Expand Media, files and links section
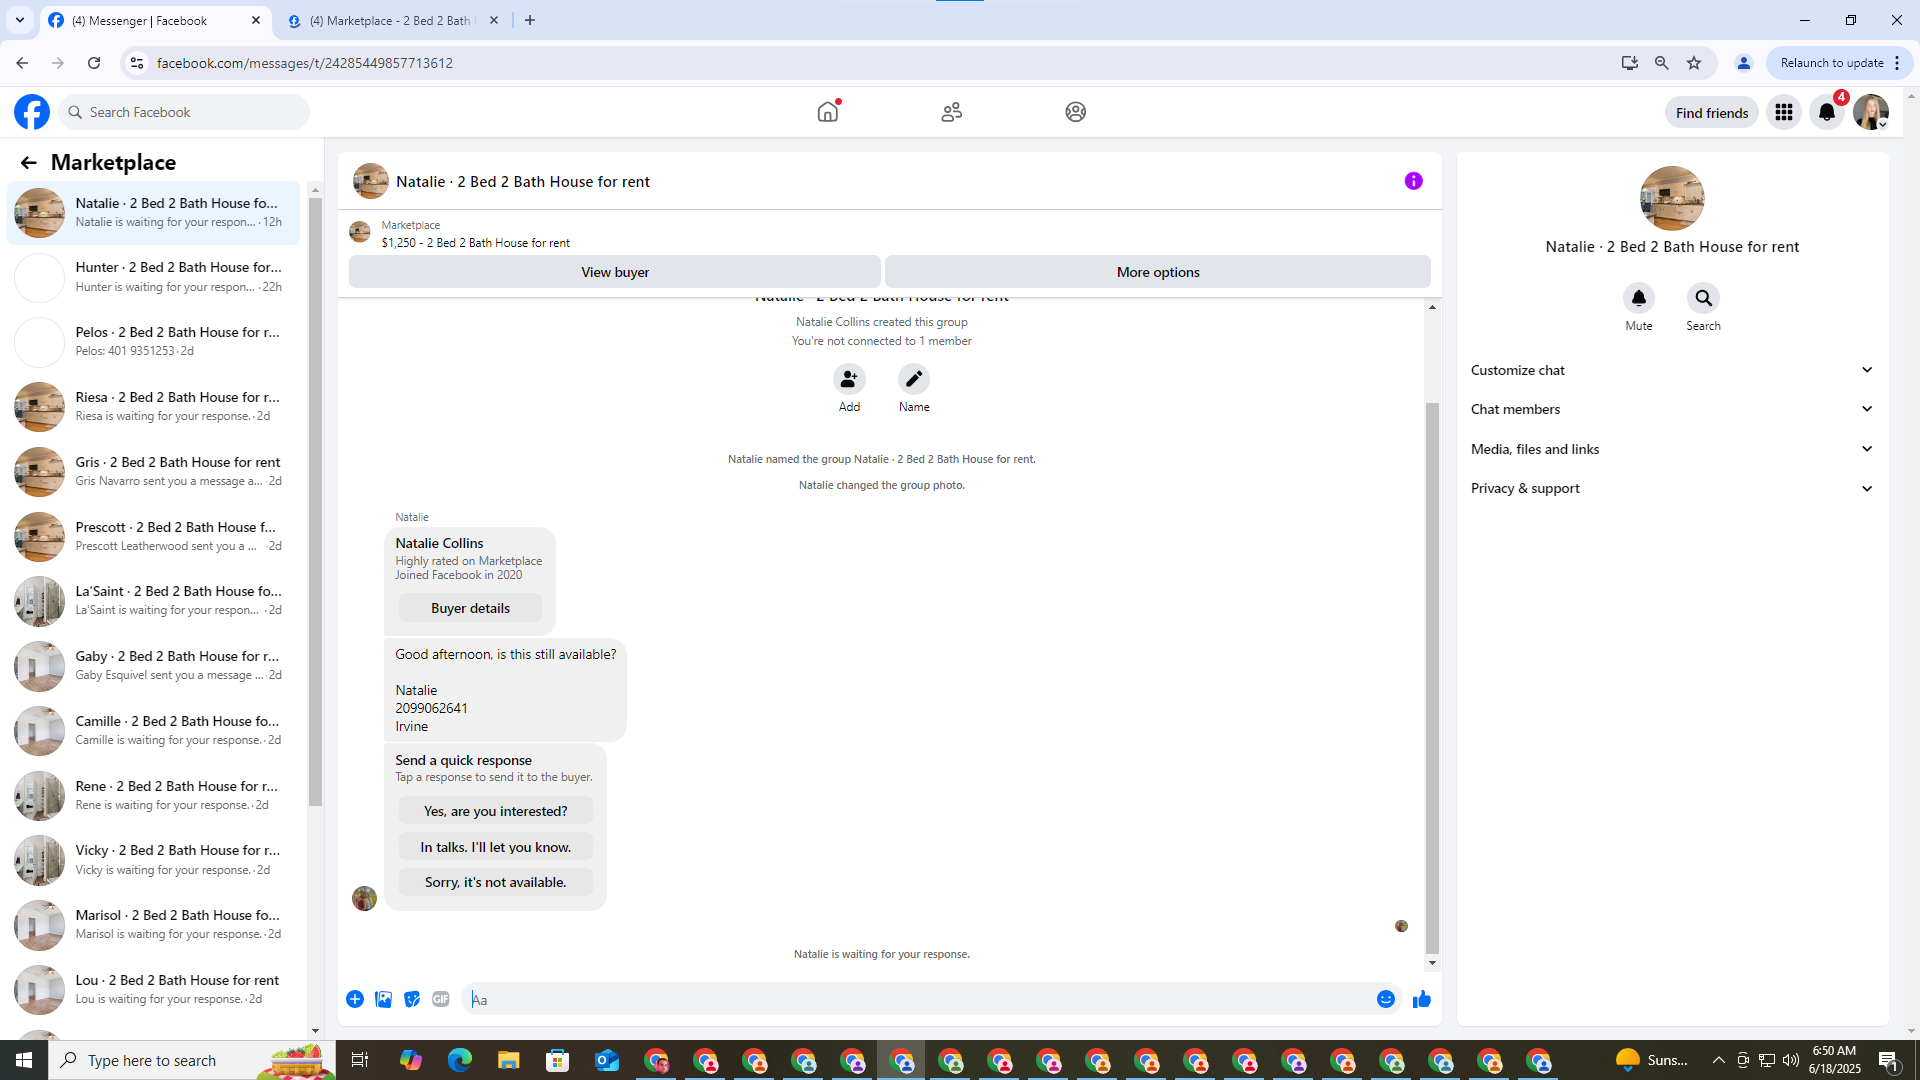The width and height of the screenshot is (1920, 1080). (x=1672, y=449)
